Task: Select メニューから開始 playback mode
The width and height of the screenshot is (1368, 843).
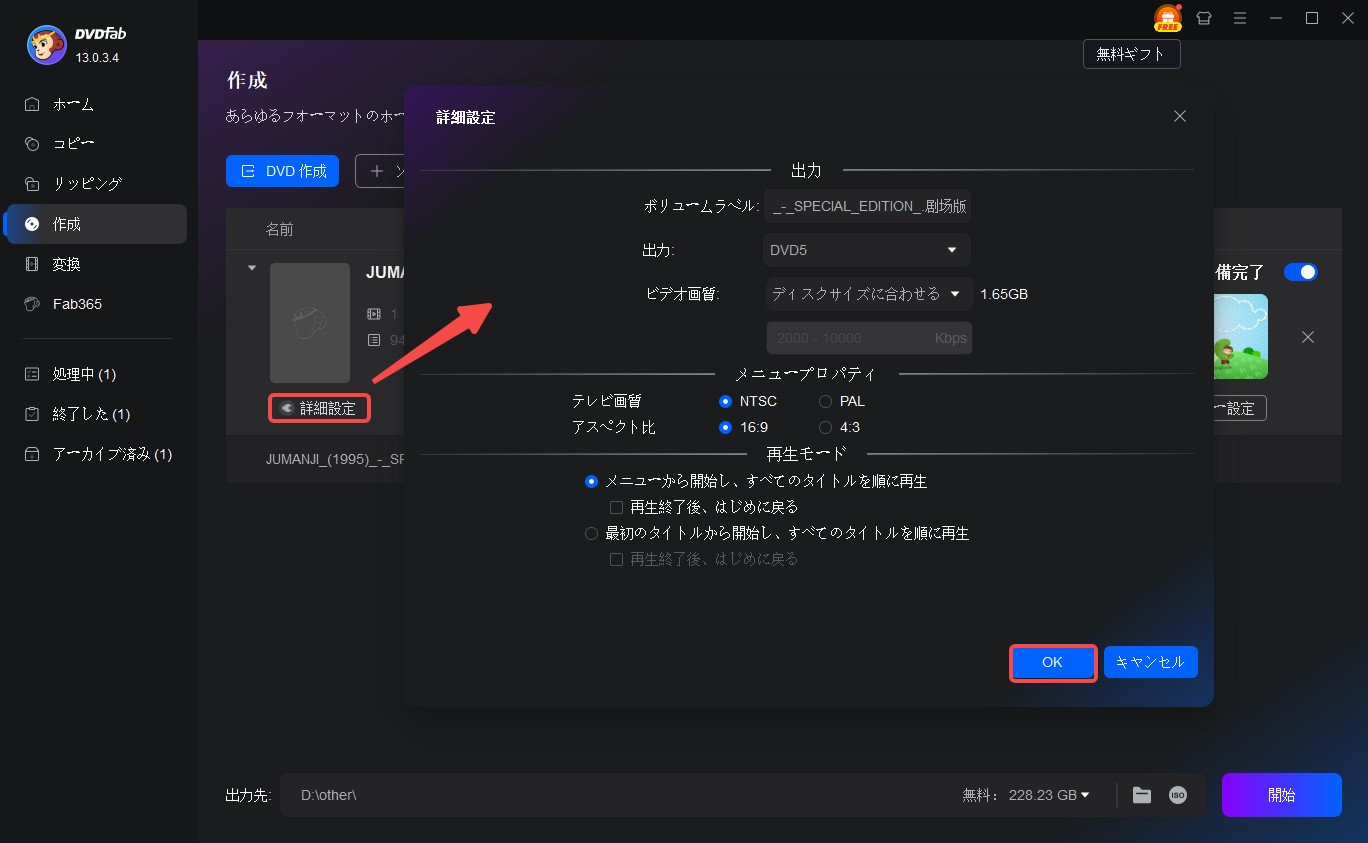Action: (x=592, y=481)
